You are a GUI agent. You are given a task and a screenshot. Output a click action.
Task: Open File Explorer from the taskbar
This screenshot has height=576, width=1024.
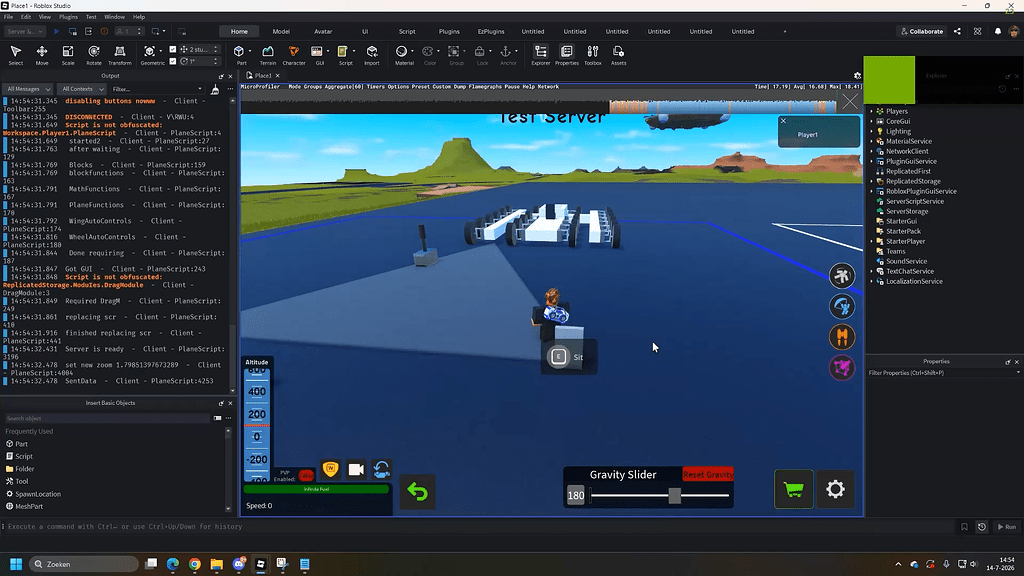(x=216, y=564)
